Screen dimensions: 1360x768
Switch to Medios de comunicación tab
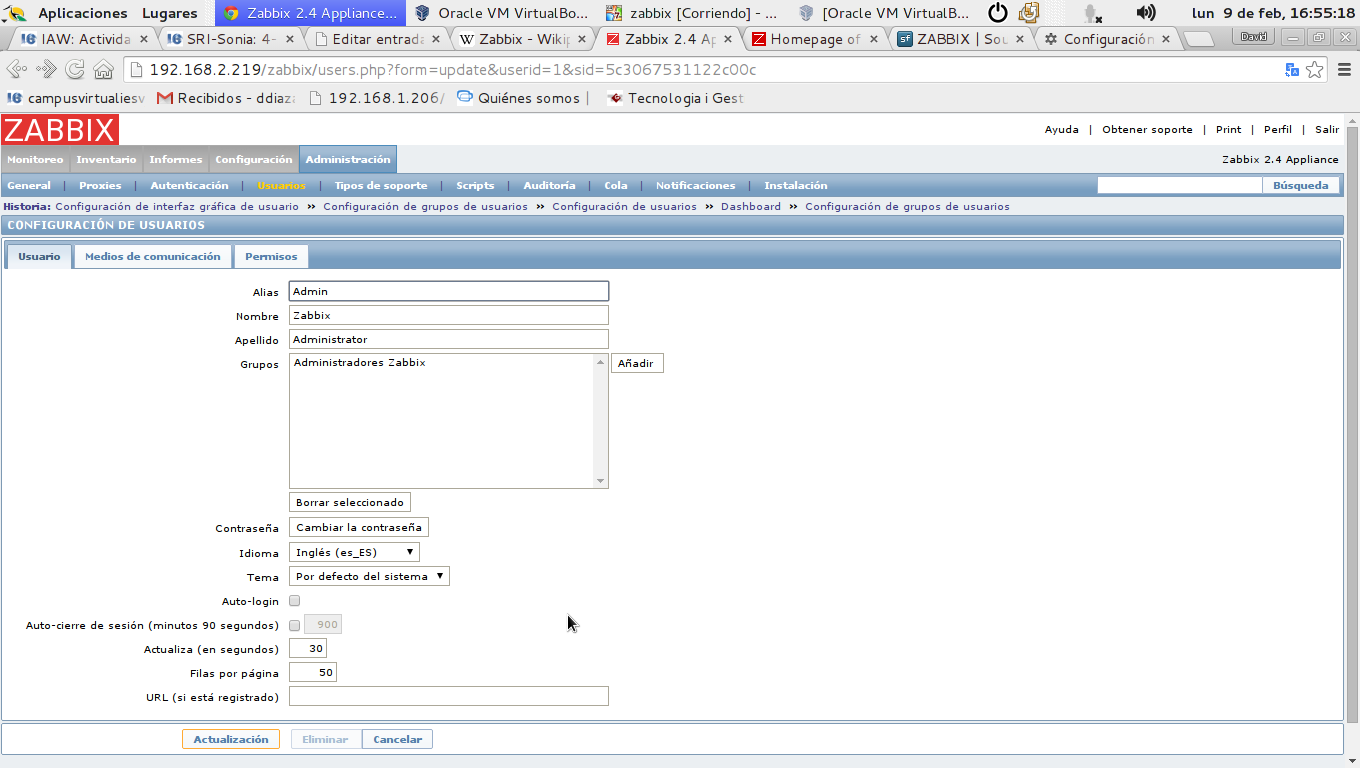(x=152, y=257)
